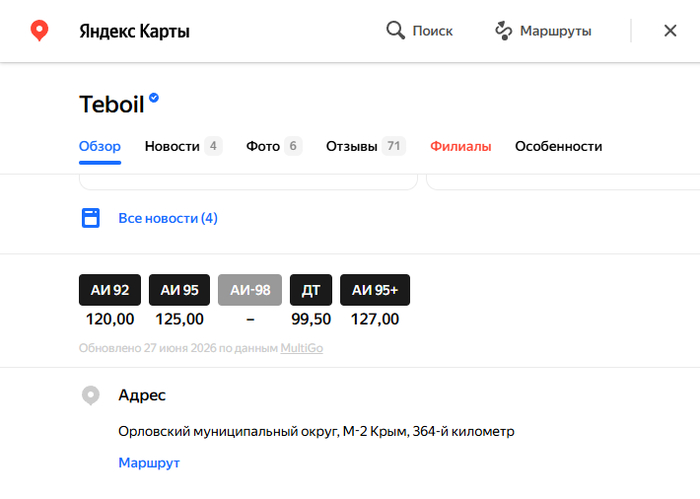Click the grayed АИ-98 fuel badge
The height and width of the screenshot is (499, 700).
tap(250, 290)
